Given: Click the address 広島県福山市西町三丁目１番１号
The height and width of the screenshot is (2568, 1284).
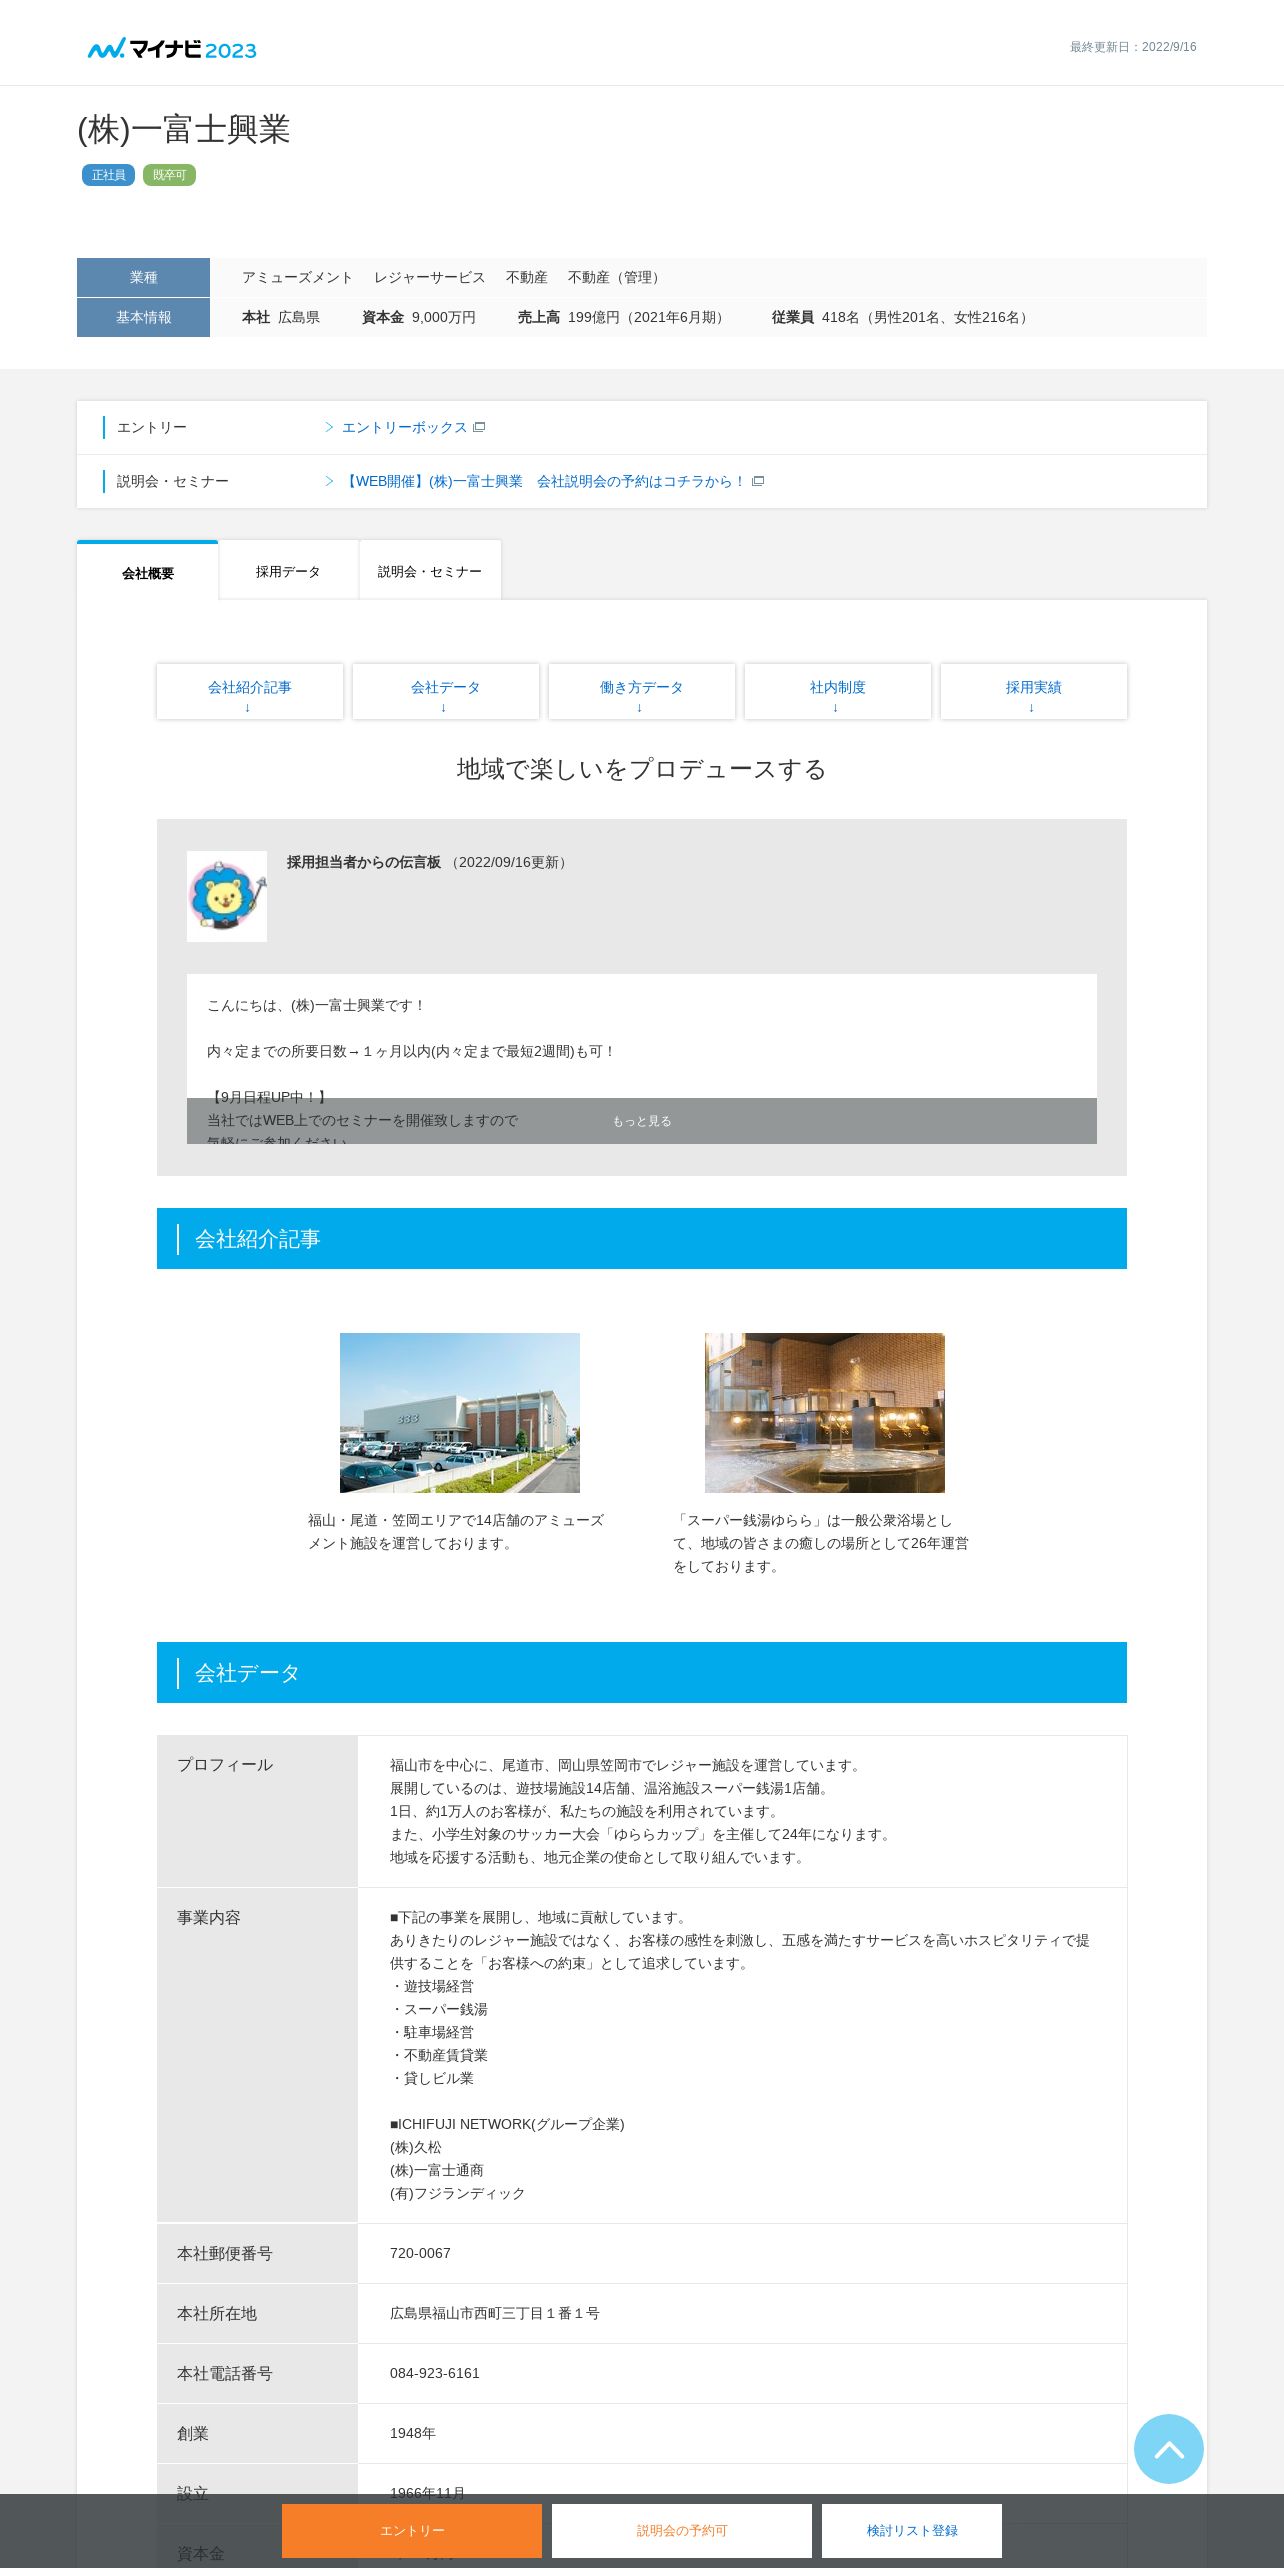Looking at the screenshot, I should pyautogui.click(x=495, y=2313).
